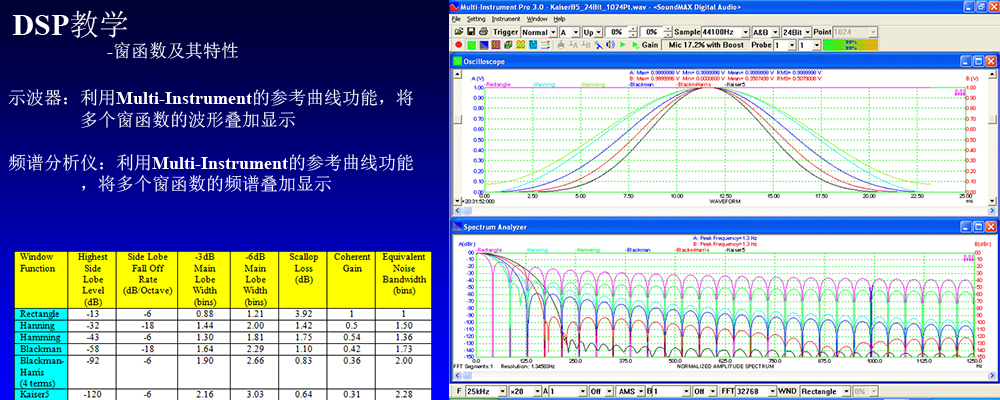This screenshot has height=400, width=1000.
Task: Click the Multi-Instrument Pro application title icon
Action: (455, 7)
